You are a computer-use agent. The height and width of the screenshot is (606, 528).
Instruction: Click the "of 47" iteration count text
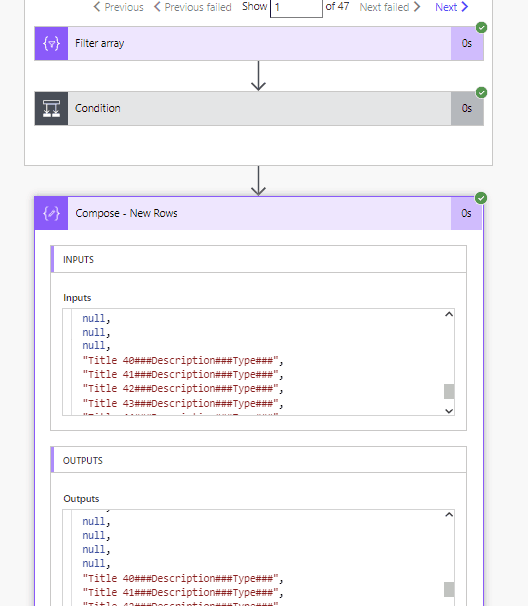coord(337,7)
